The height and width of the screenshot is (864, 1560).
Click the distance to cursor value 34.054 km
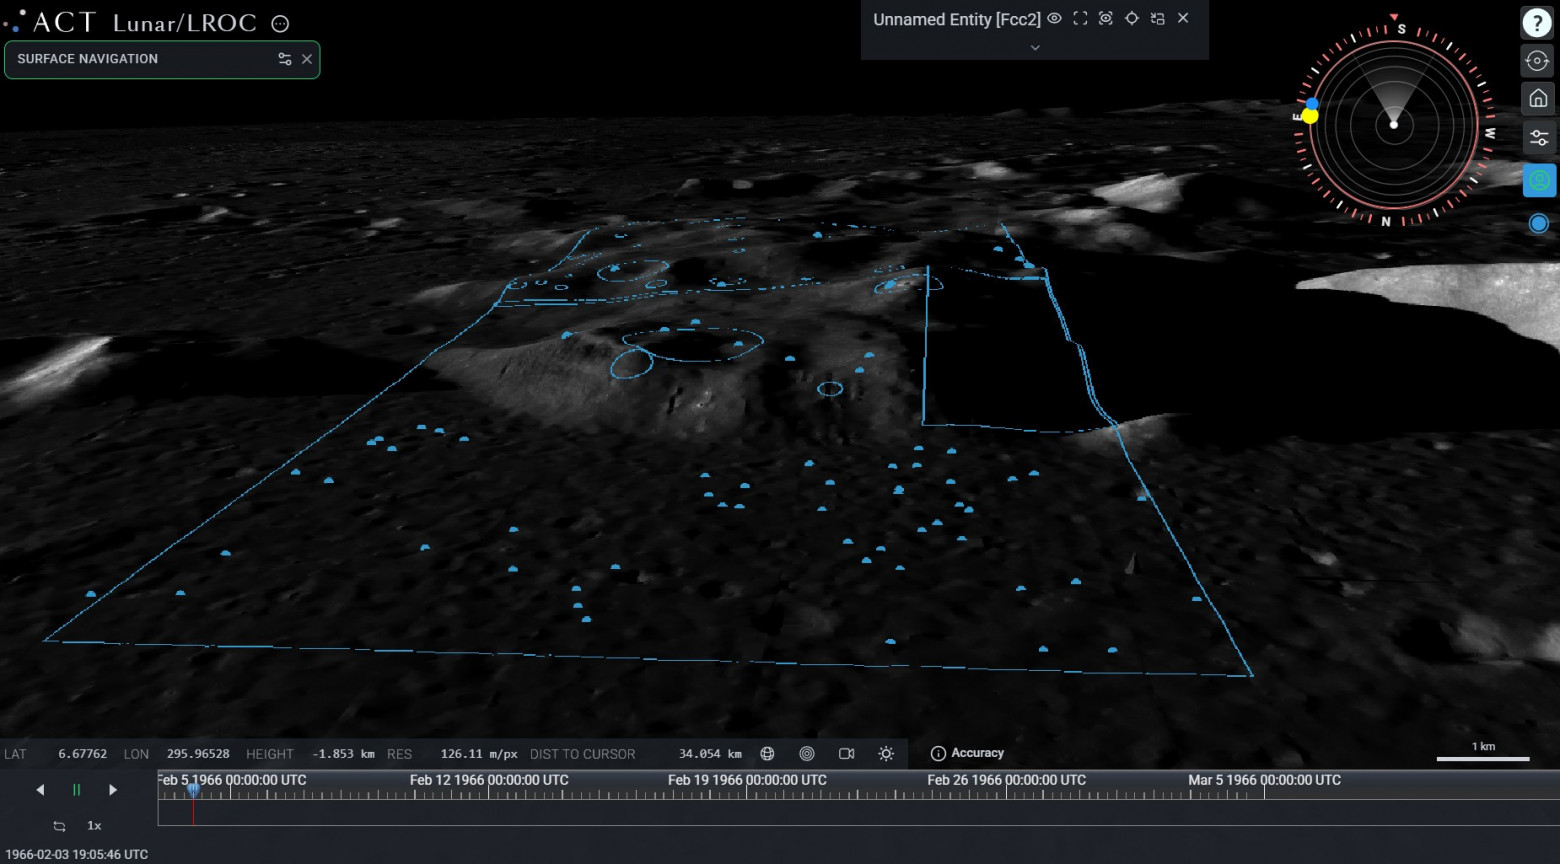click(710, 754)
